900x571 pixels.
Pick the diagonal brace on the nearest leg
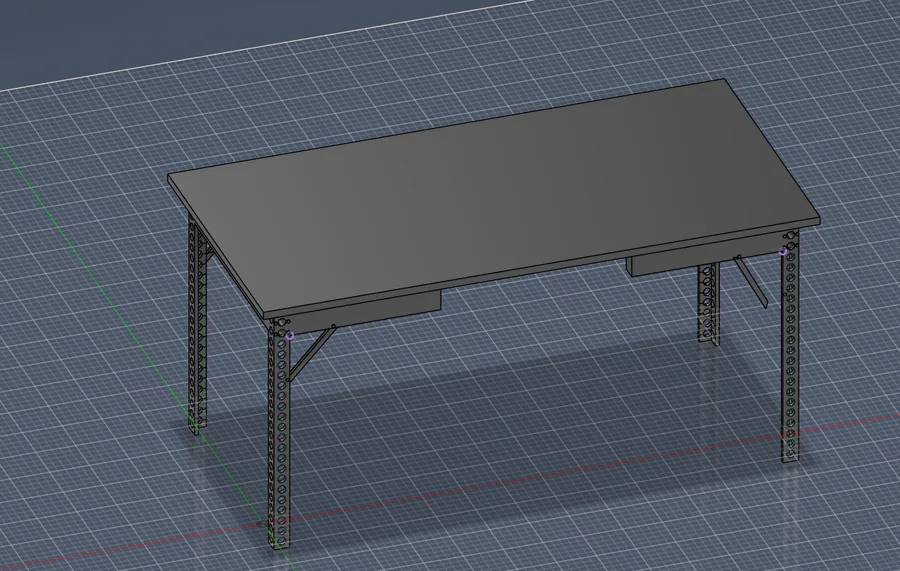tap(311, 354)
